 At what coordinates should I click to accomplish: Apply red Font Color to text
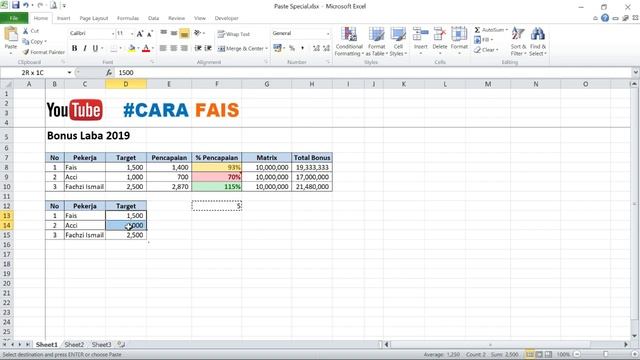(x=146, y=49)
